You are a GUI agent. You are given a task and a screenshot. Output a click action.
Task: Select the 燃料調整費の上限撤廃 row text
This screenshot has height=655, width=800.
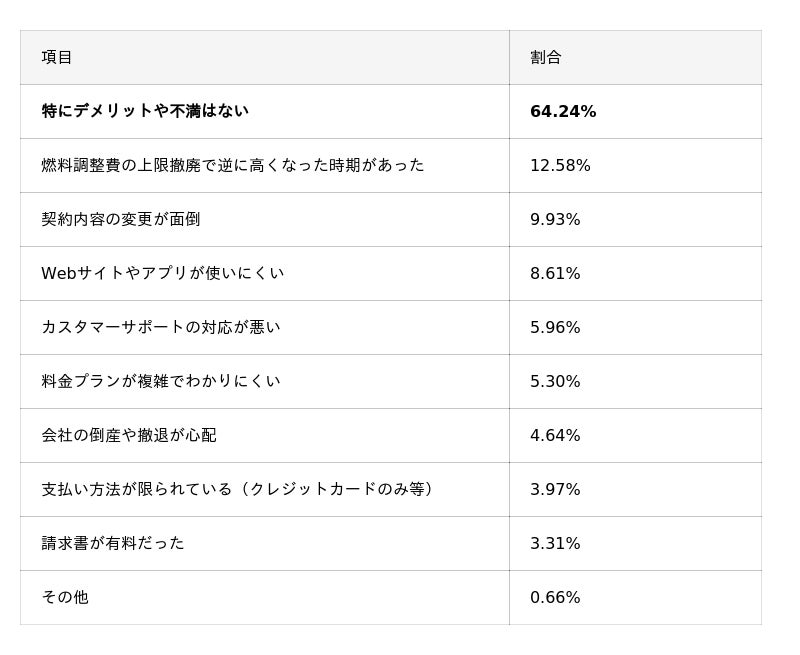tap(232, 165)
